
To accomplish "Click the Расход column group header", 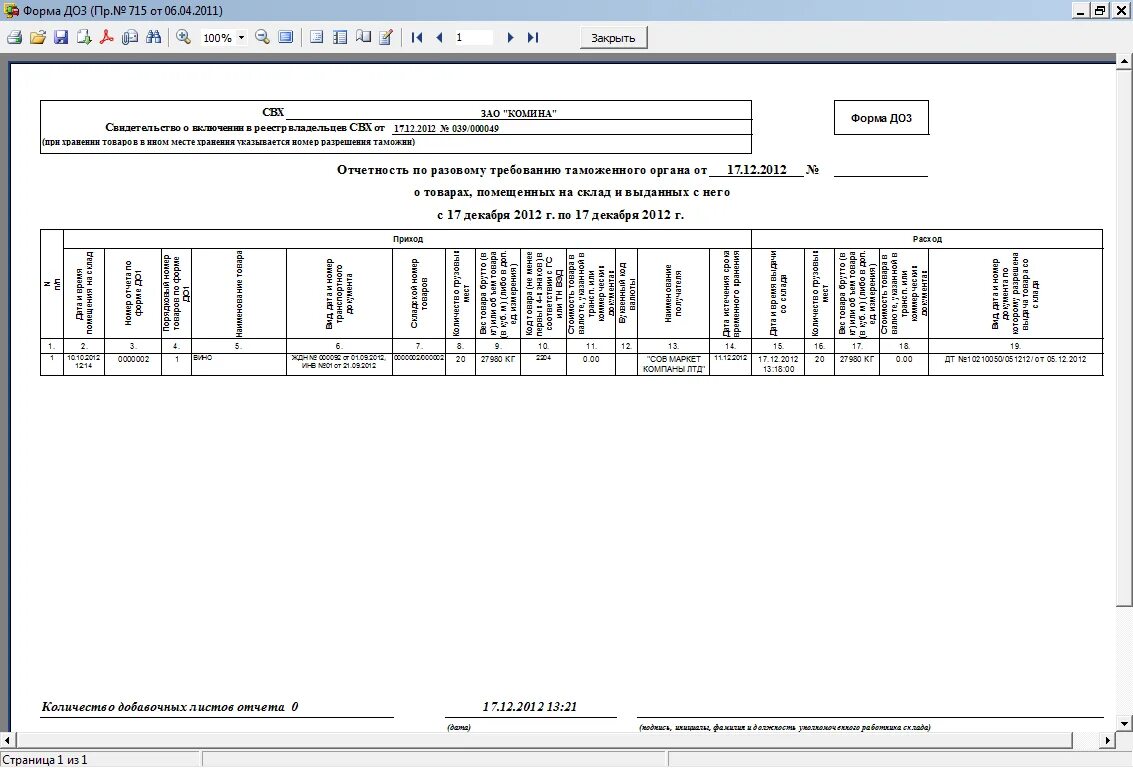I will [927, 239].
